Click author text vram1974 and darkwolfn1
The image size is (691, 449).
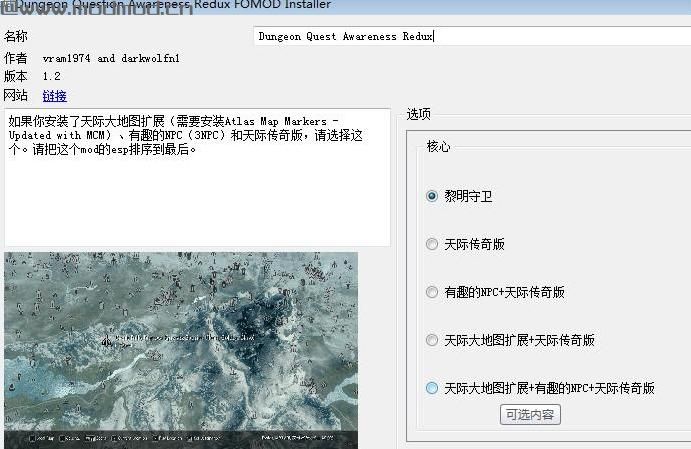click(111, 58)
